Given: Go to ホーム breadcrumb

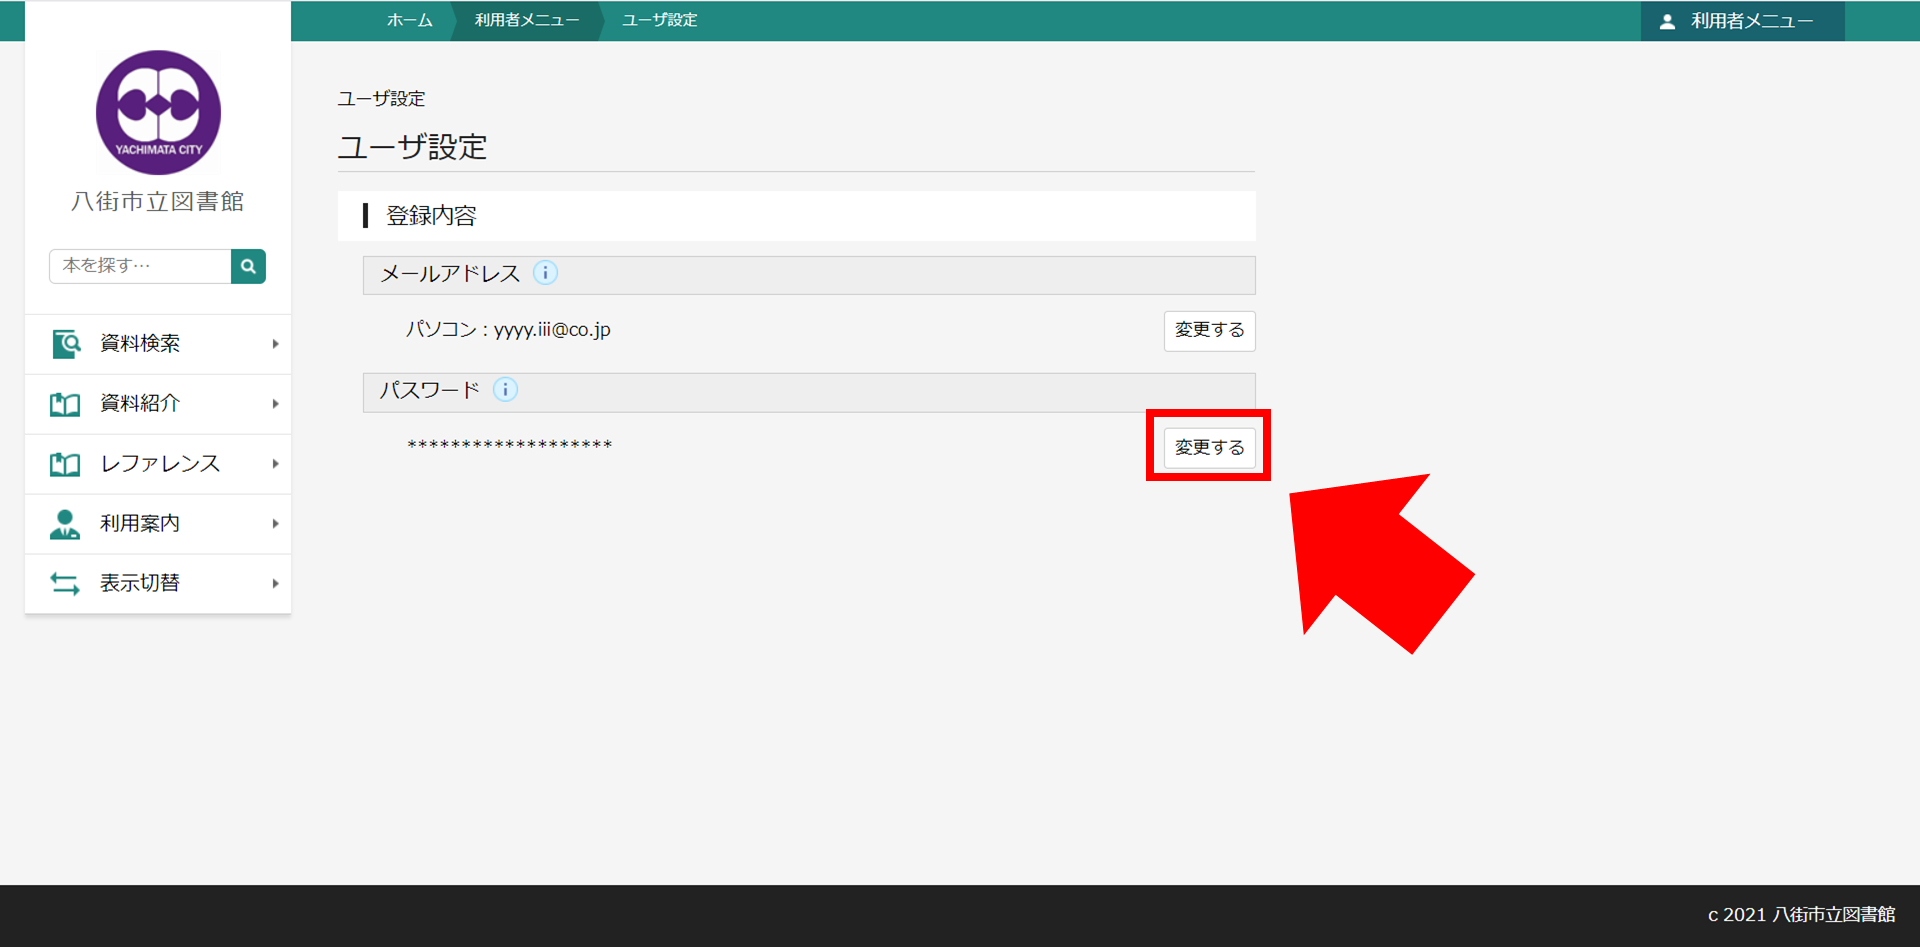Looking at the screenshot, I should (x=410, y=20).
